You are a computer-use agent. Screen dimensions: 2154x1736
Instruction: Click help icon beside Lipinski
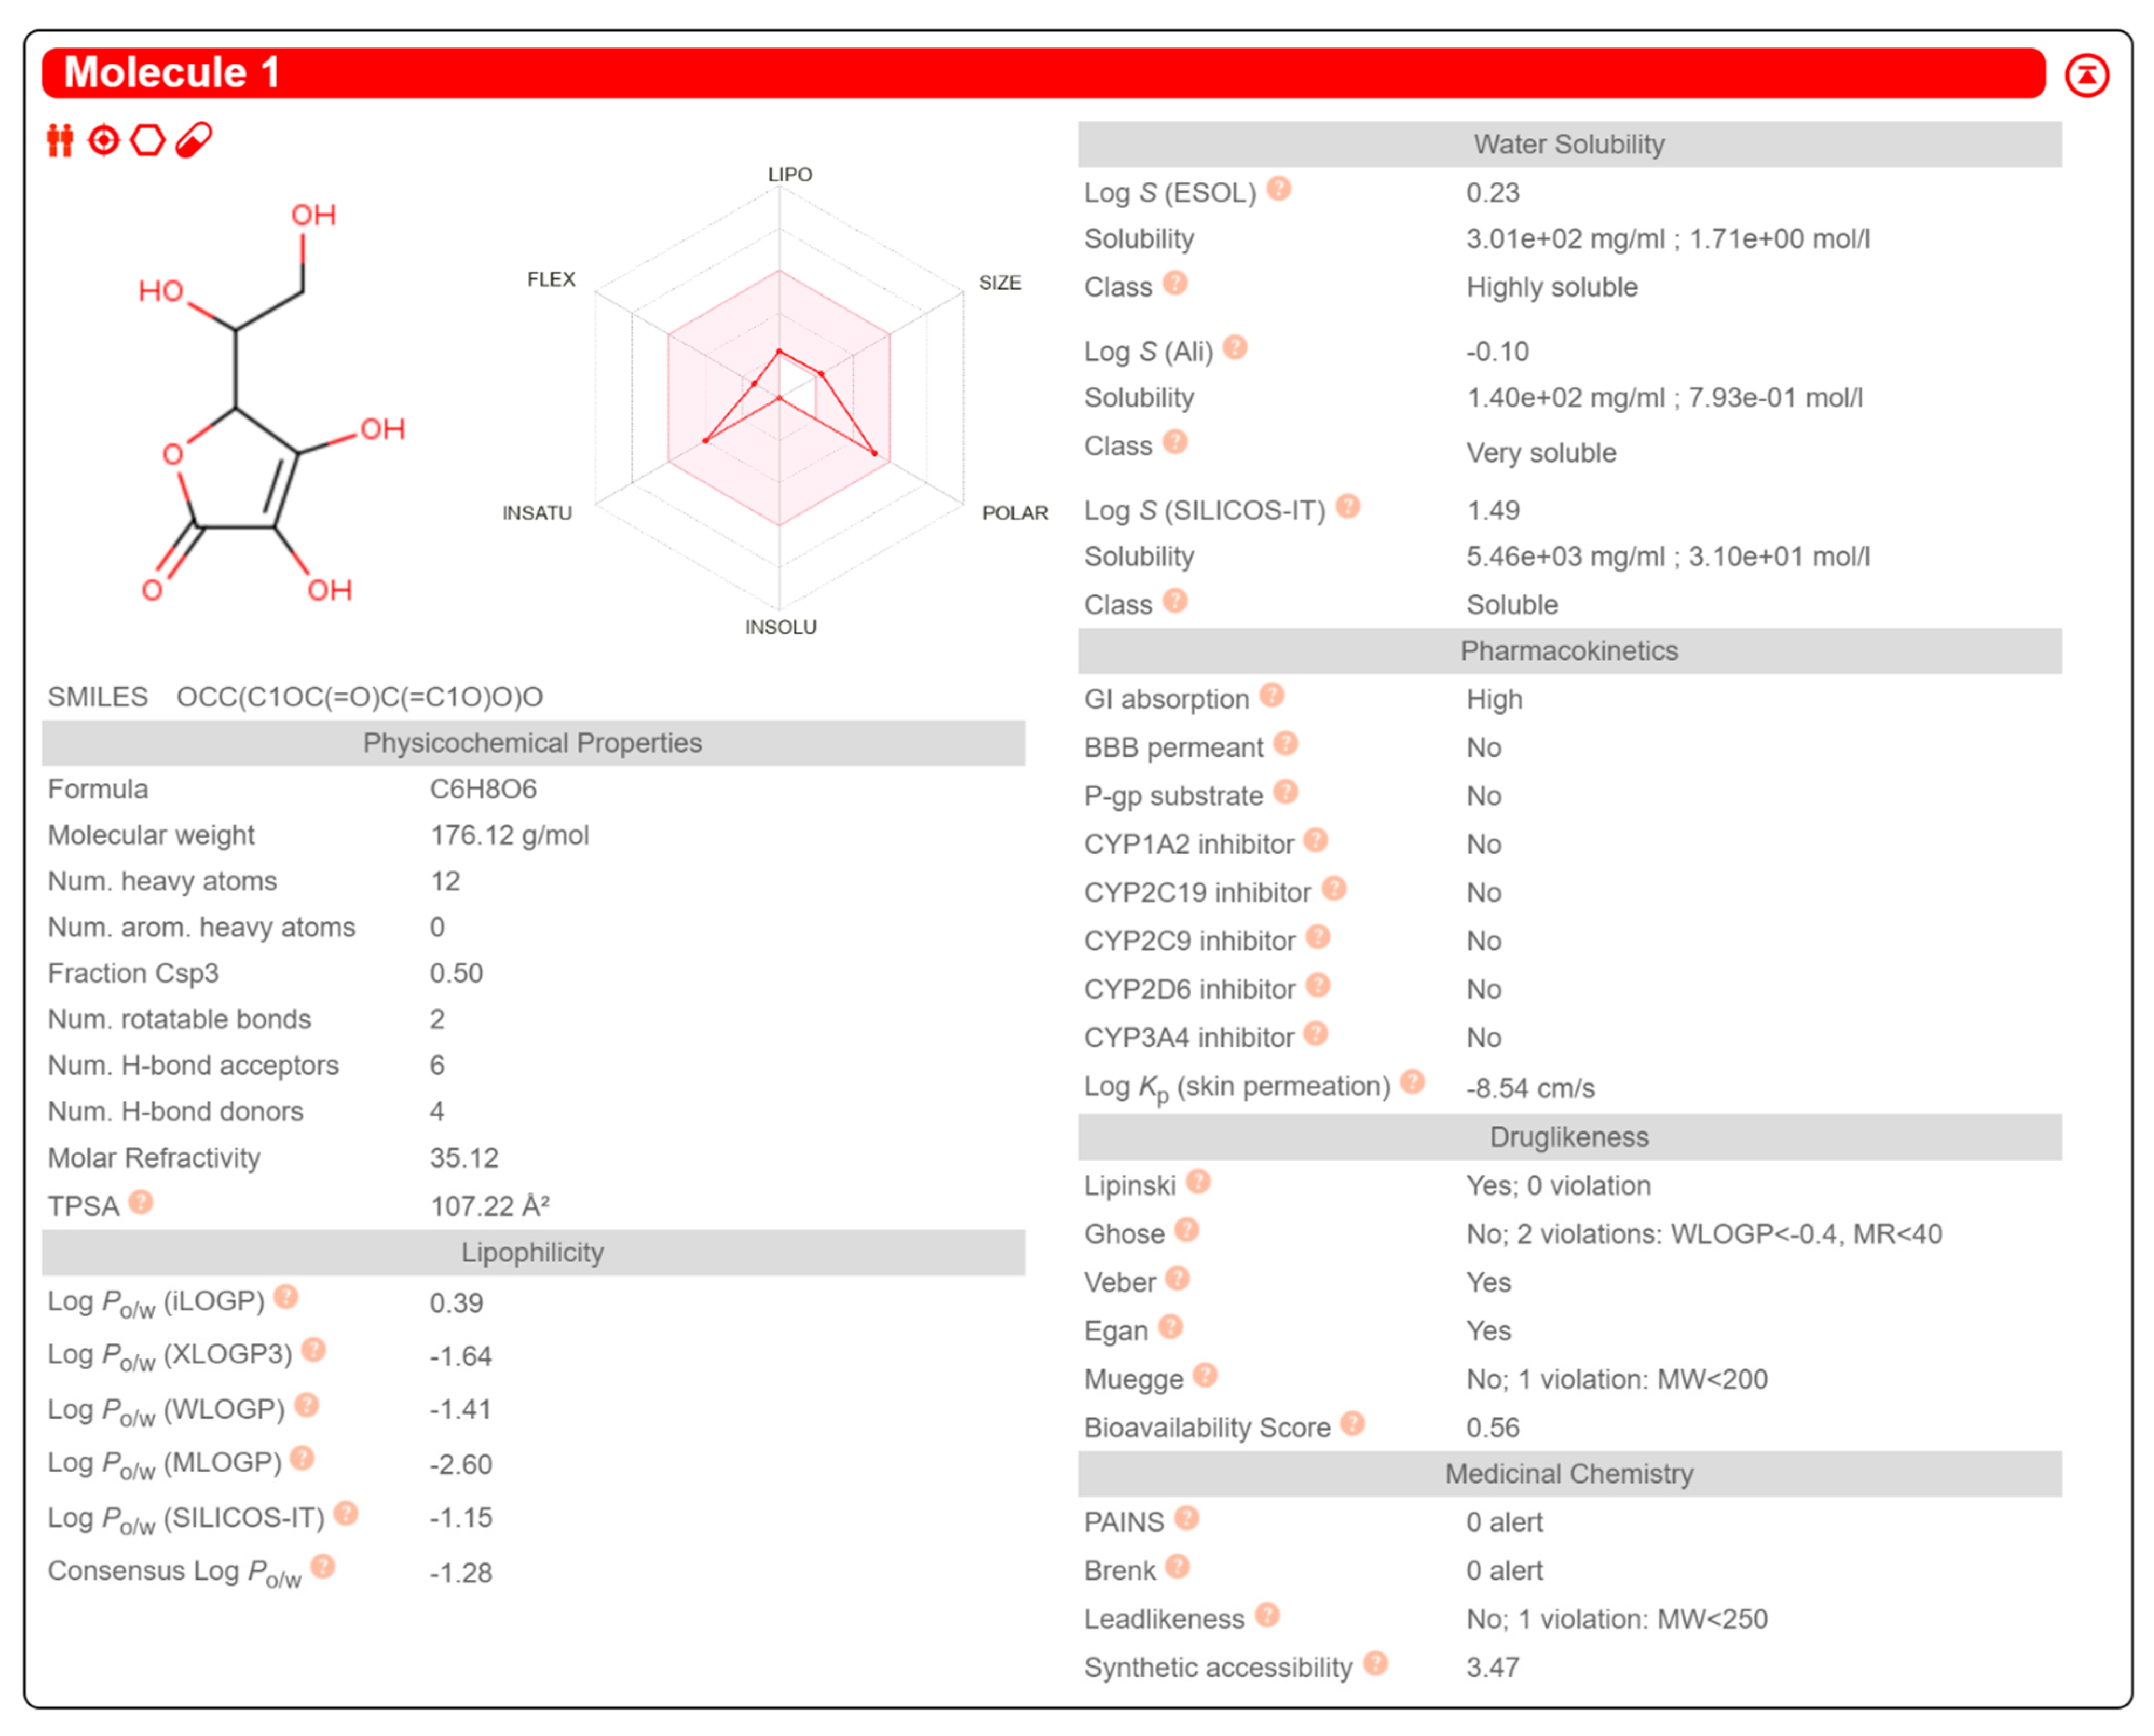(1198, 1181)
